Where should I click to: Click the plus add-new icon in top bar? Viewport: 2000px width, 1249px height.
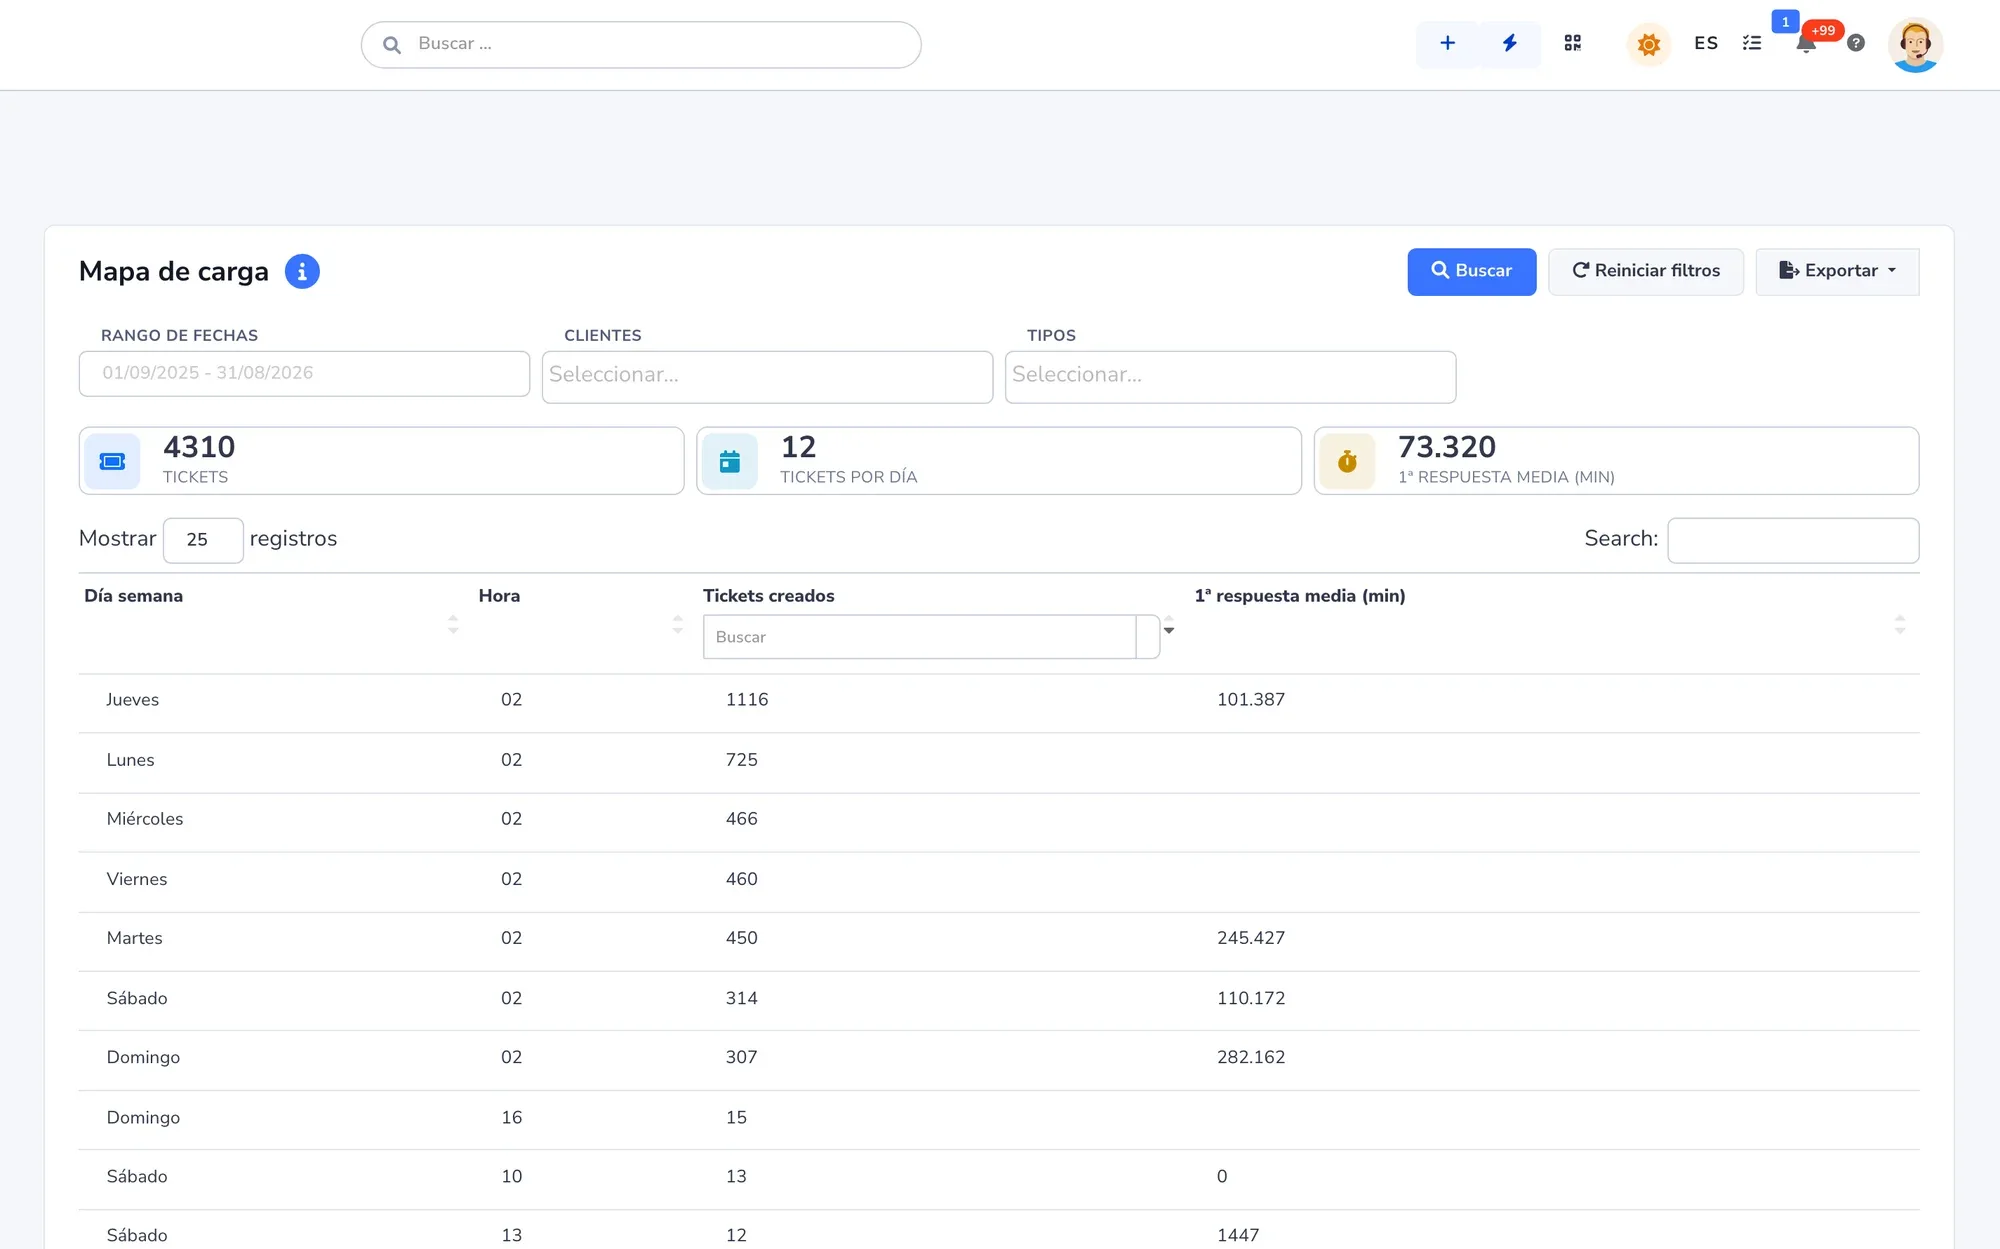pyautogui.click(x=1447, y=44)
